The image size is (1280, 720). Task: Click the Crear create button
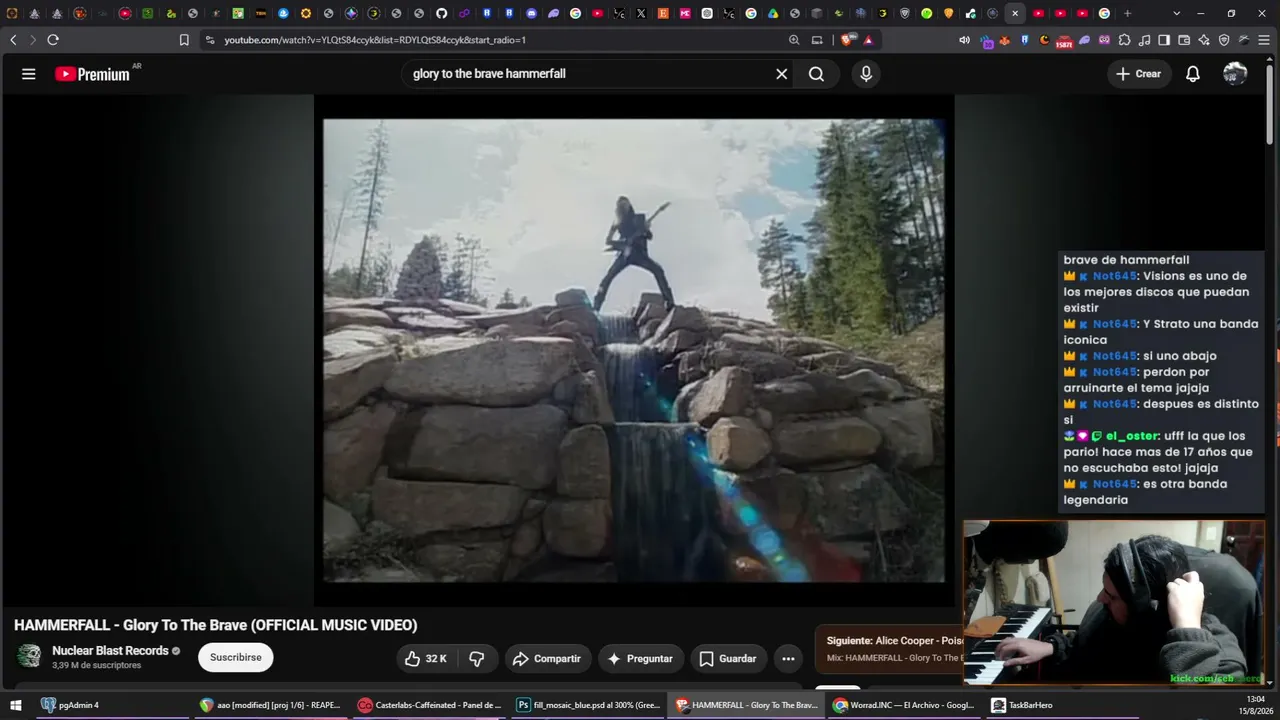pyautogui.click(x=1139, y=74)
